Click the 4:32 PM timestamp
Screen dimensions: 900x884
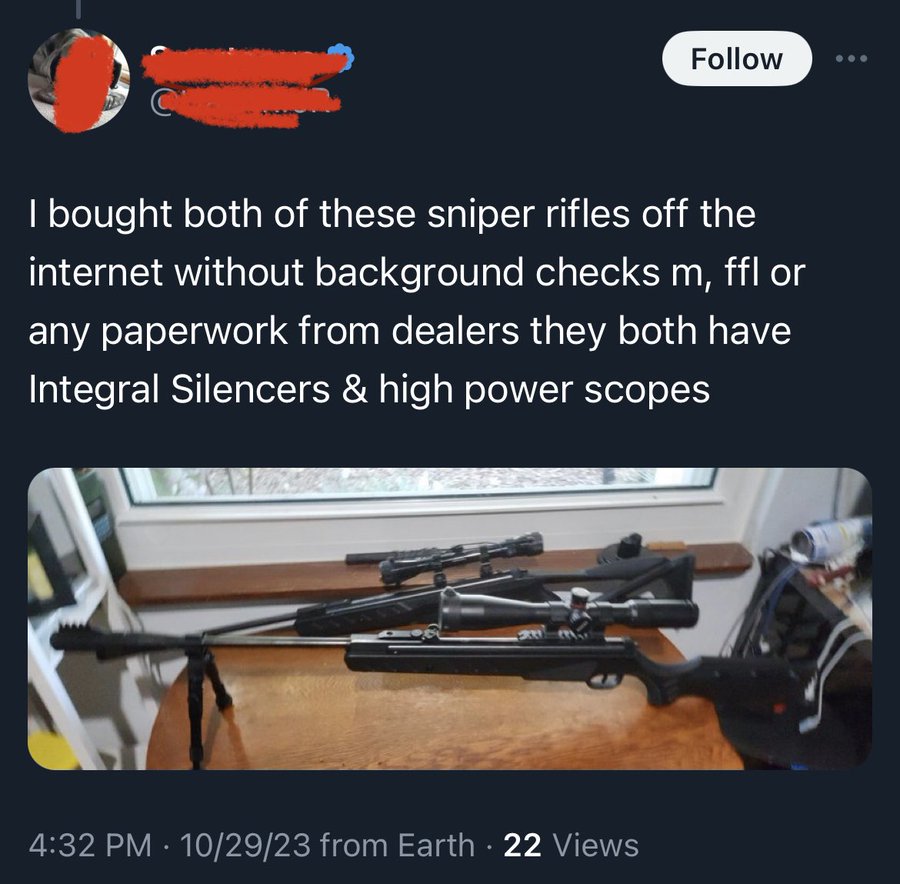[x=90, y=845]
